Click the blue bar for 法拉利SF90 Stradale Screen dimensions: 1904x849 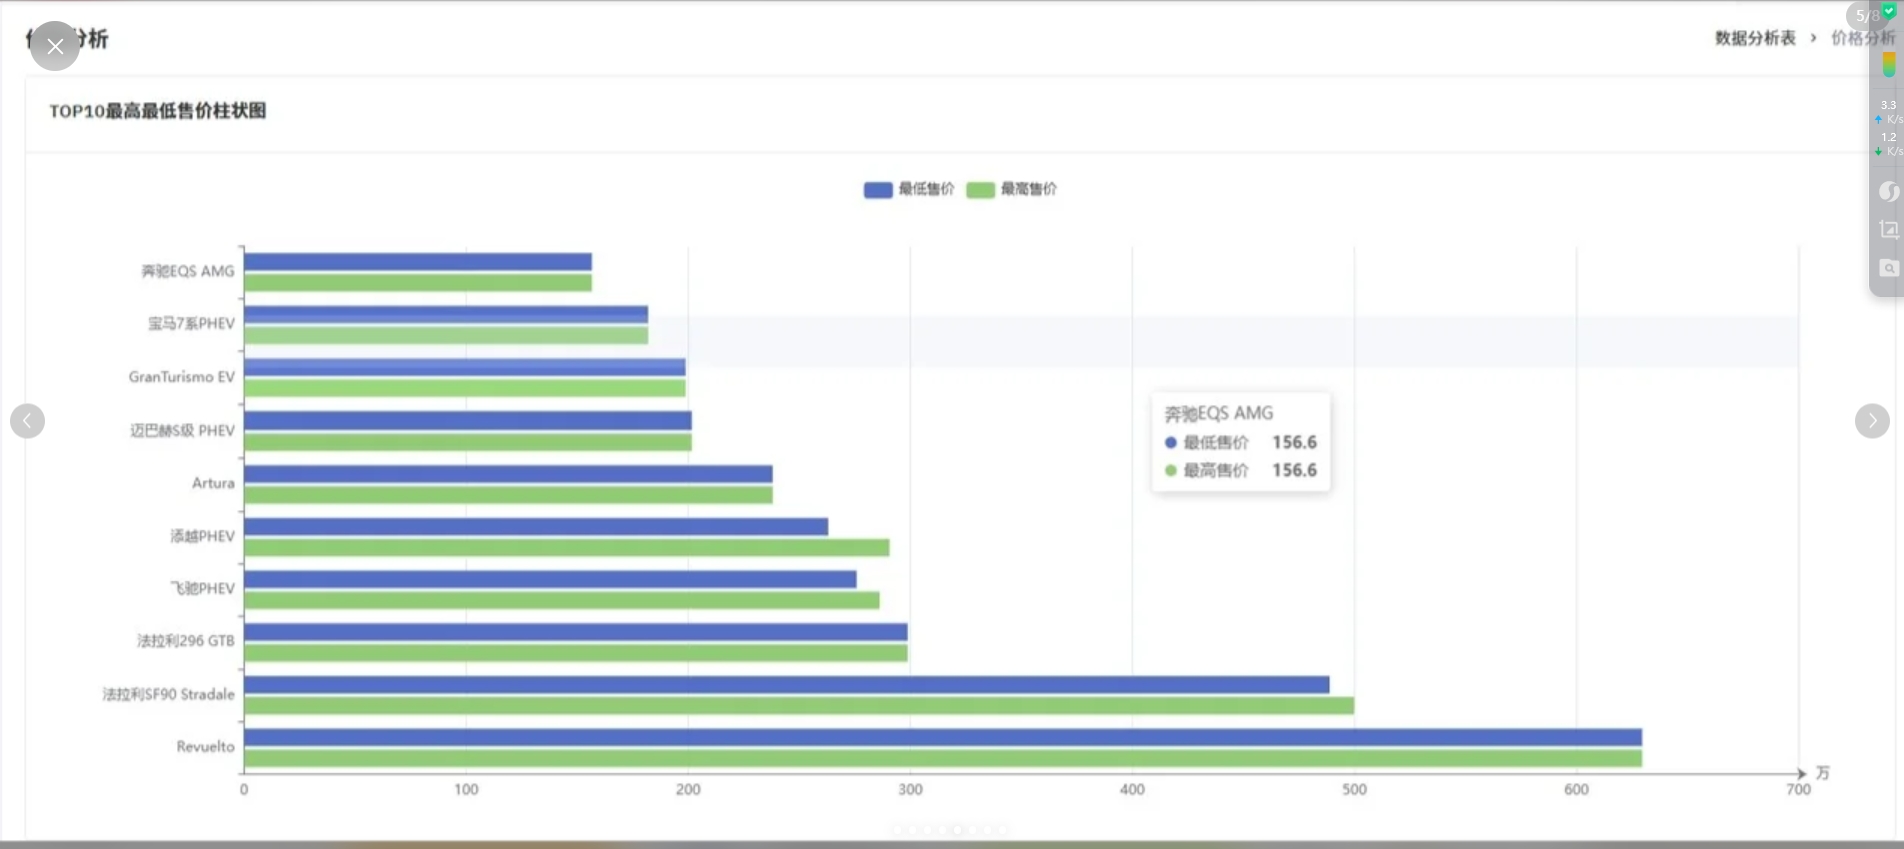[787, 685]
